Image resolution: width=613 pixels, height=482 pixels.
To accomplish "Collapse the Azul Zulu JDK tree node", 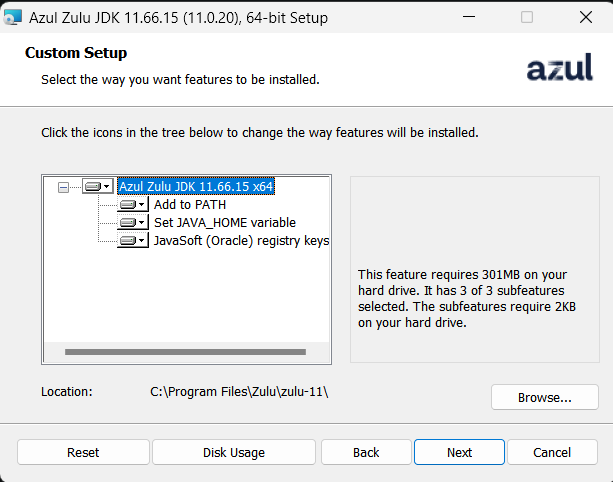I will pyautogui.click(x=63, y=187).
